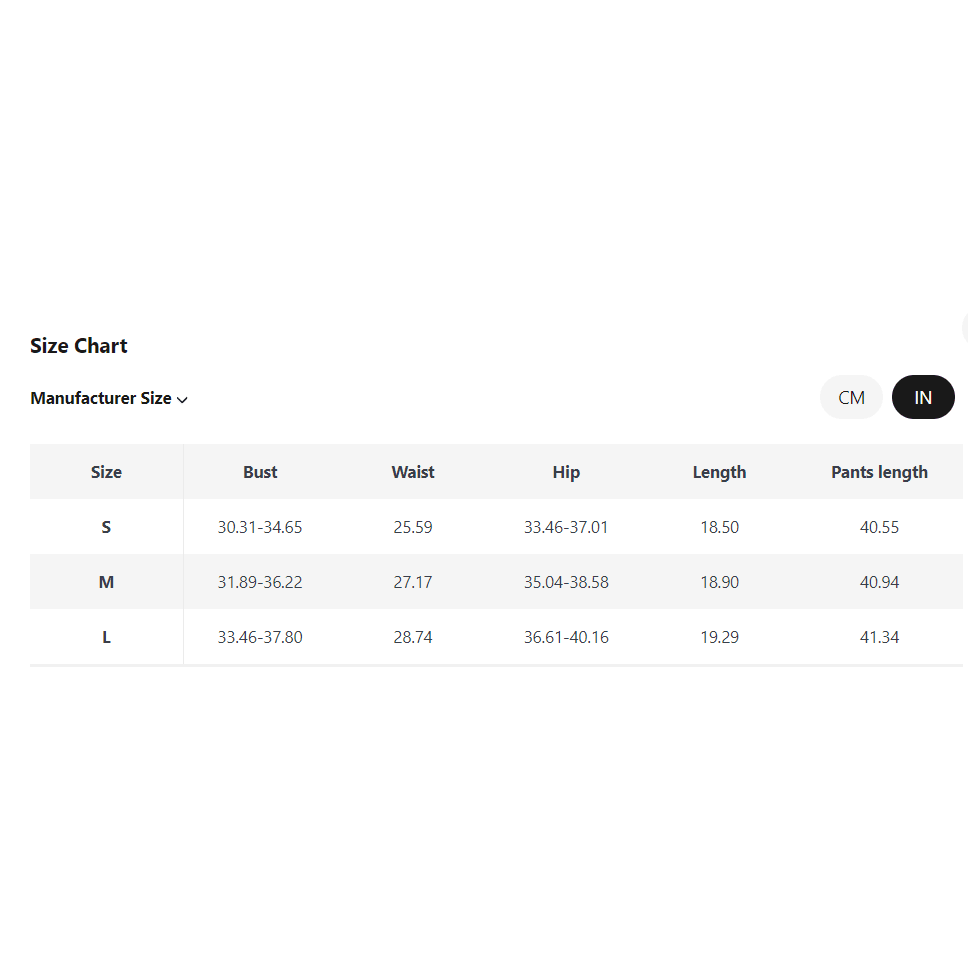The width and height of the screenshot is (968, 968).
Task: Click pants length value 40.55
Action: [879, 527]
